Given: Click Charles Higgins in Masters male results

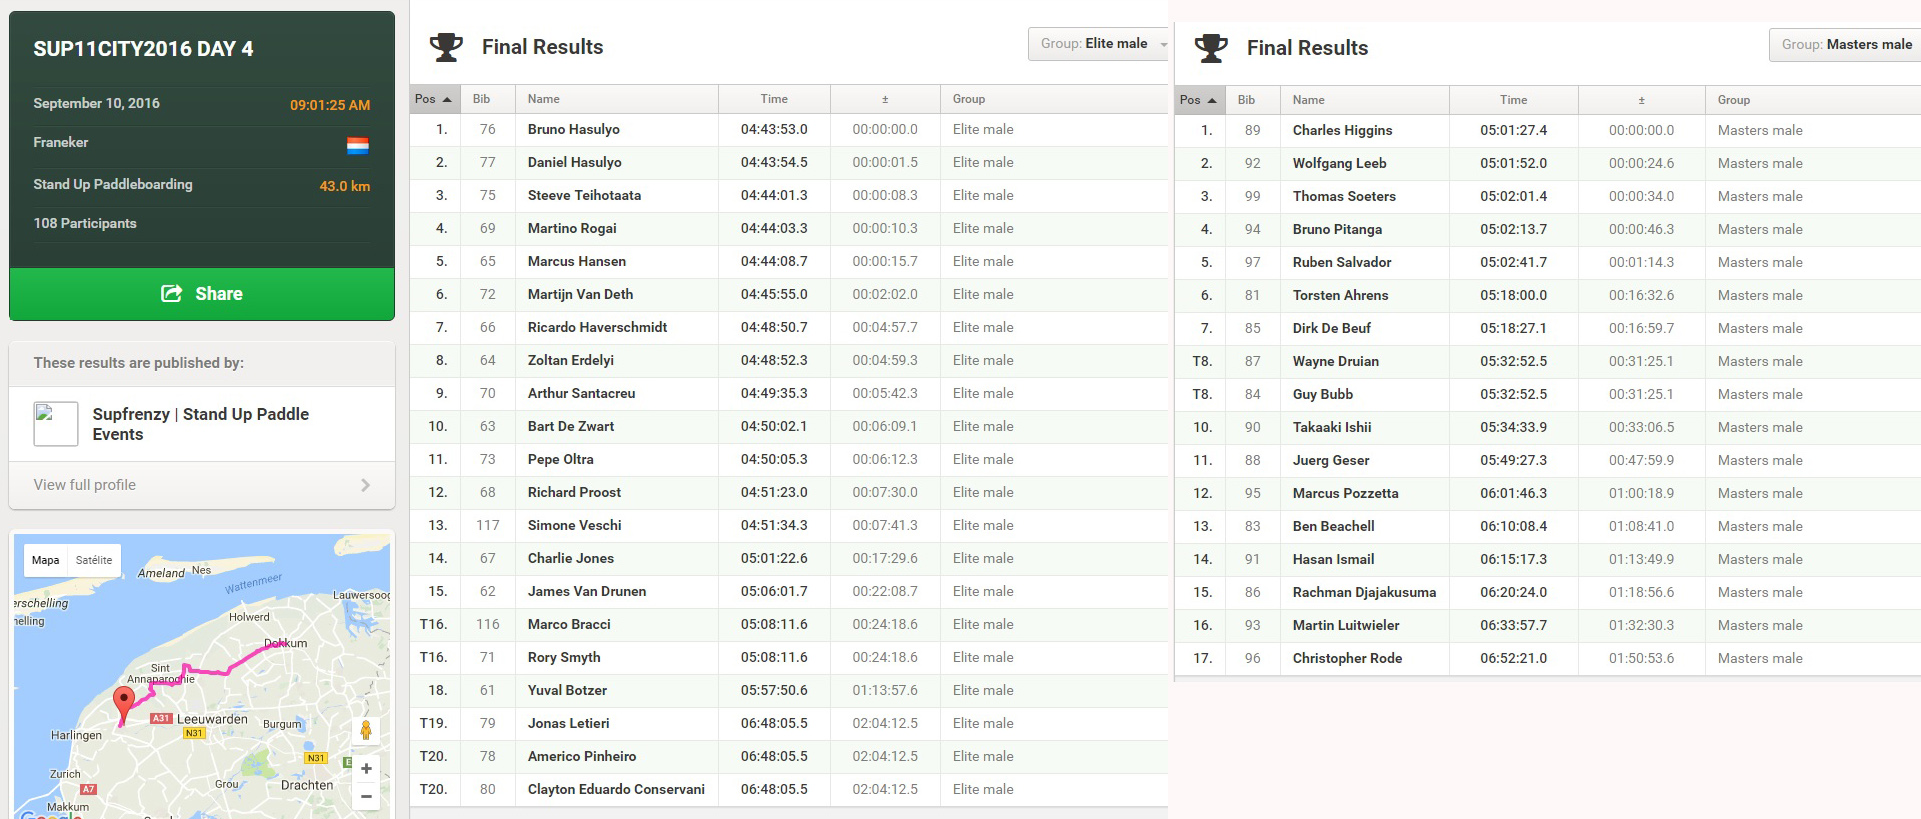Looking at the screenshot, I should (x=1343, y=130).
